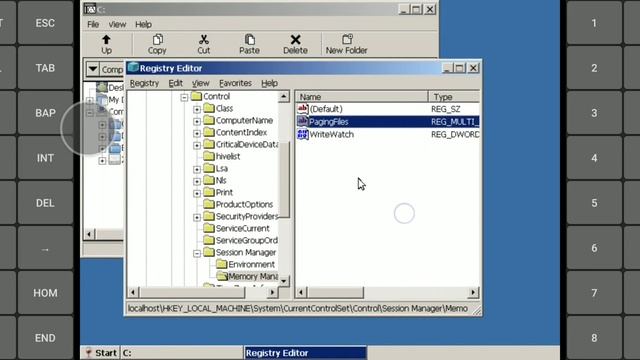Sort by the Name column header
This screenshot has width=640, height=360.
pos(362,97)
